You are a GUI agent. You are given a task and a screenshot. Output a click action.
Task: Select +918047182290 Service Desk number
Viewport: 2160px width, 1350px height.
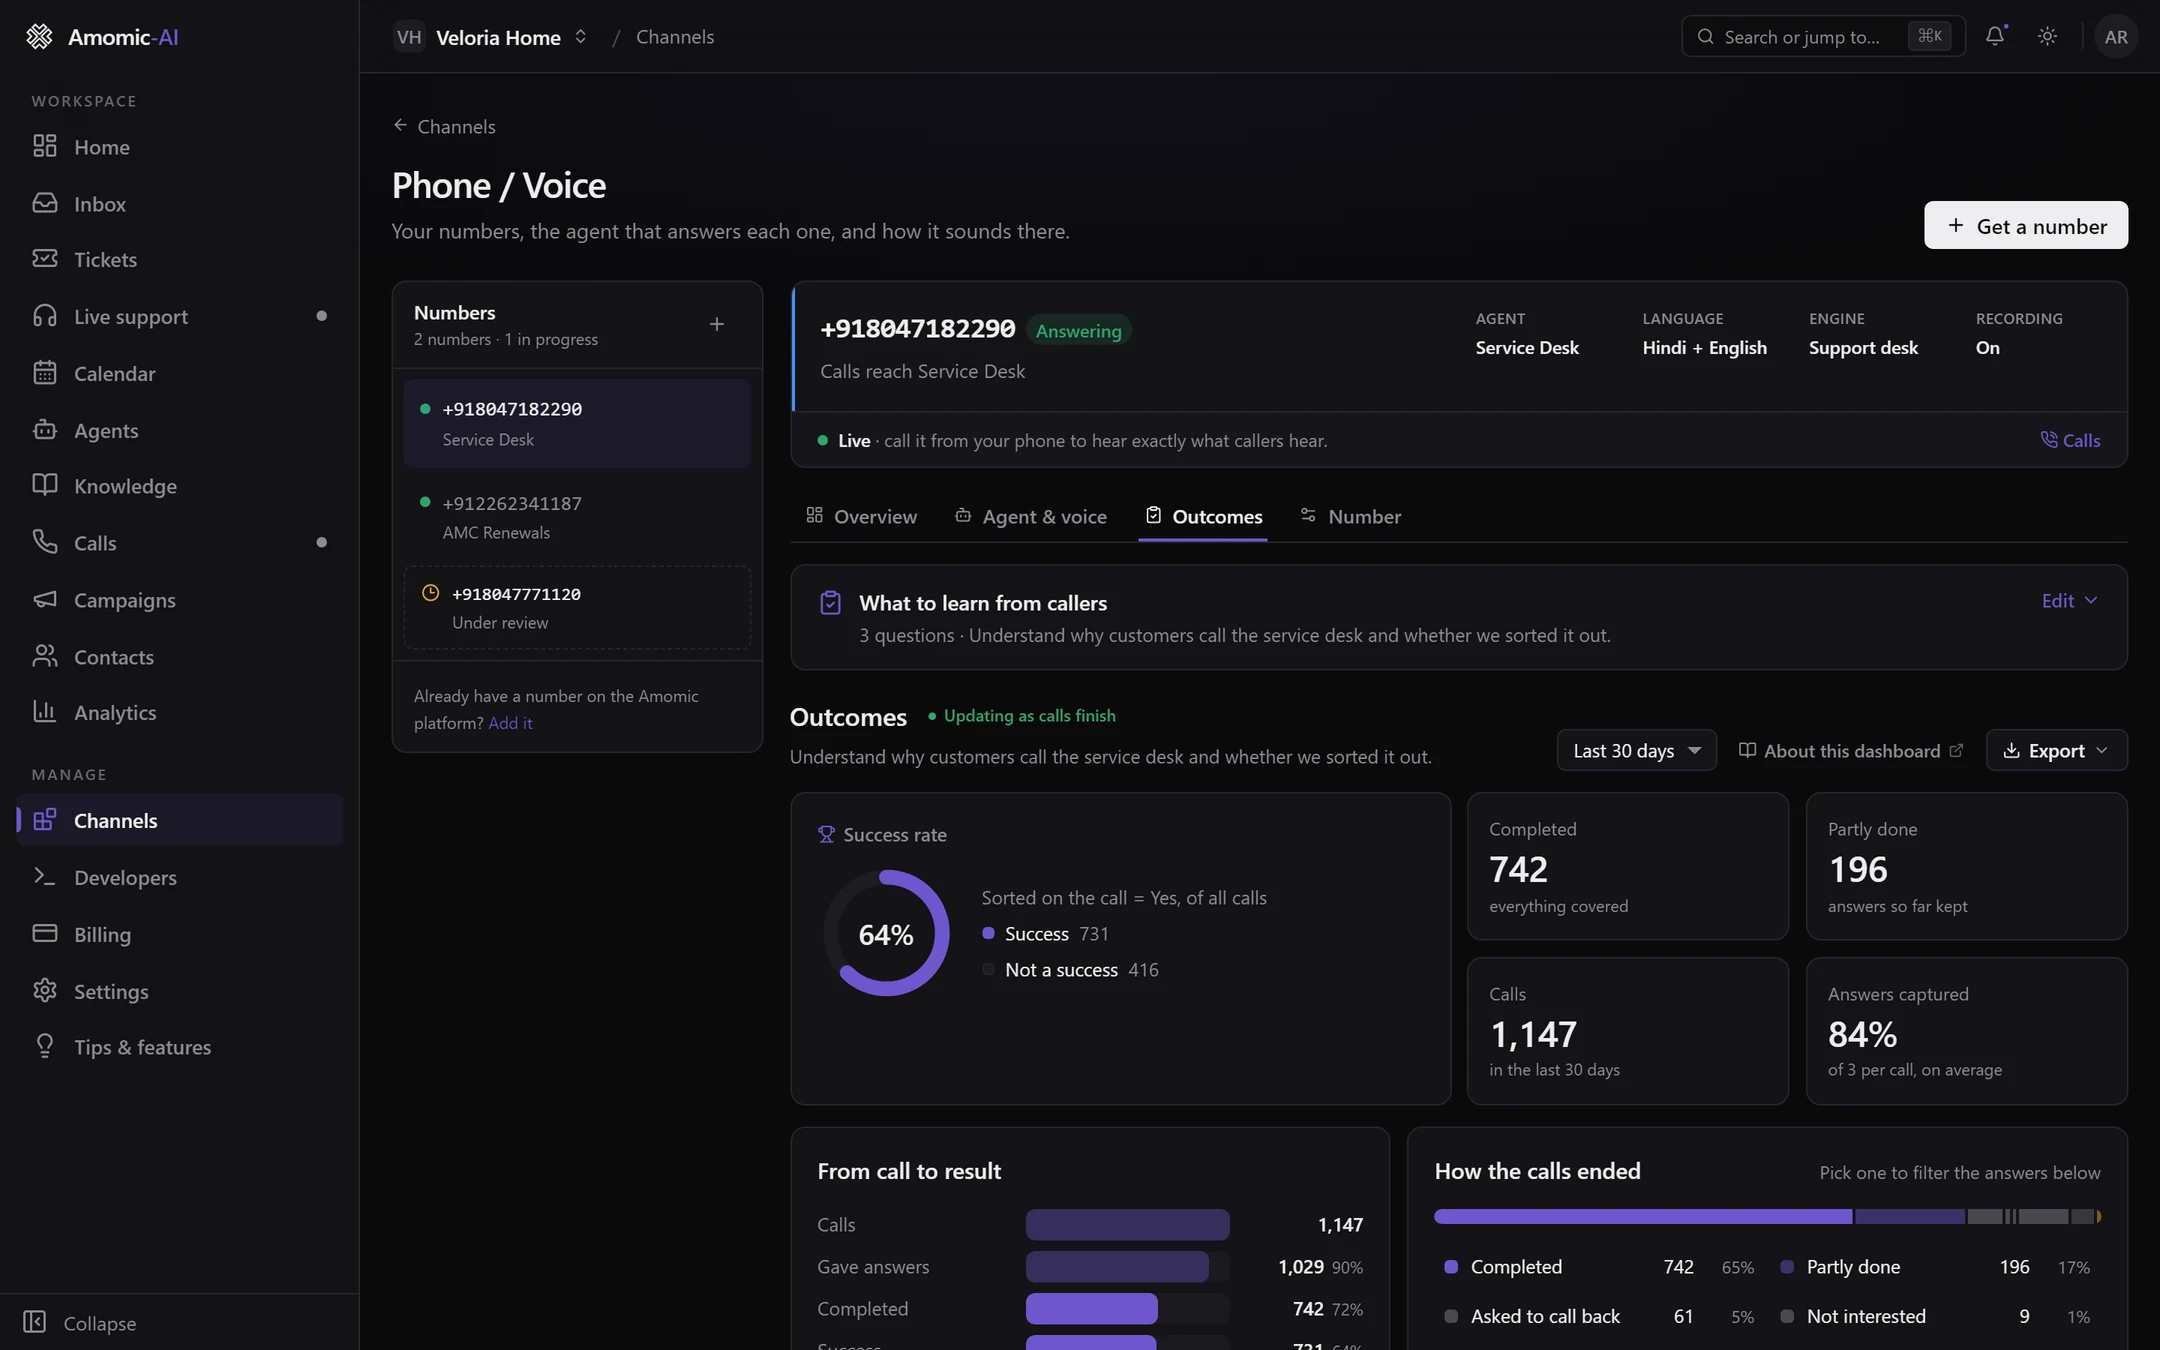tap(577, 423)
